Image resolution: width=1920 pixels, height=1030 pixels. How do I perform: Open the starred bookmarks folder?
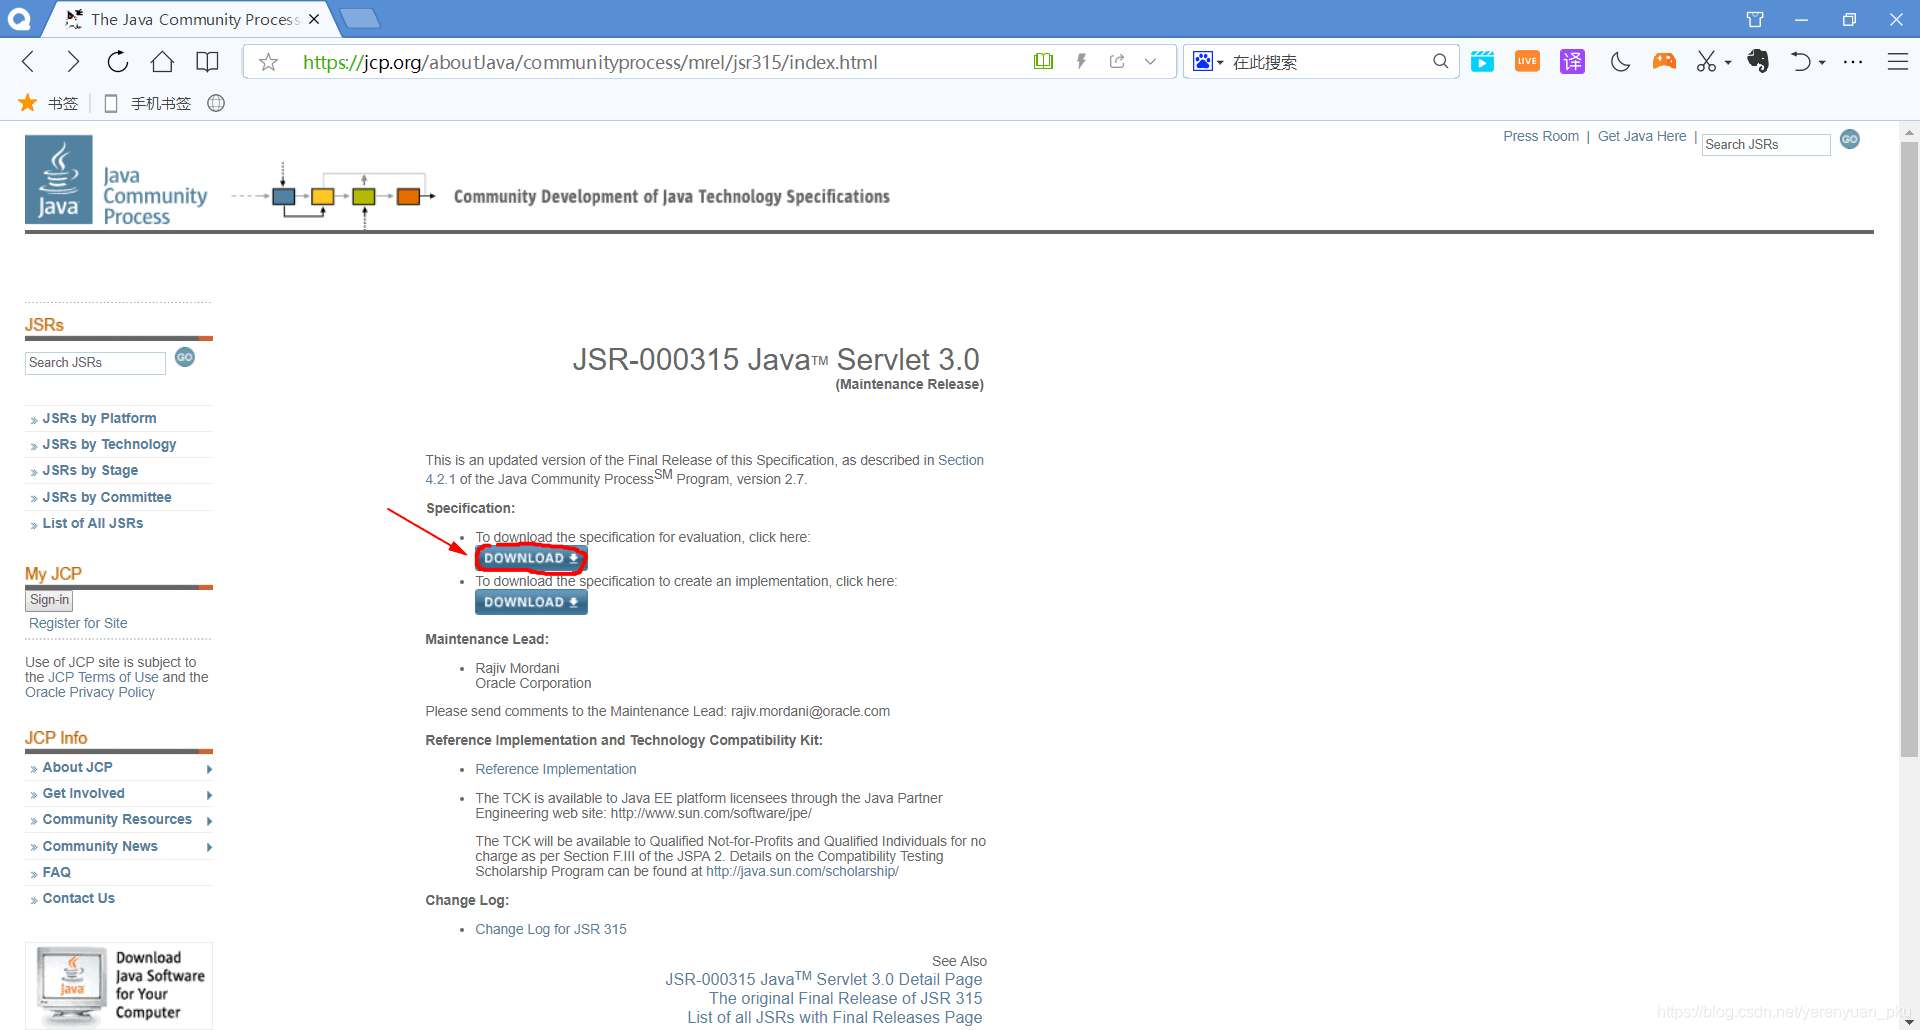[x=48, y=103]
